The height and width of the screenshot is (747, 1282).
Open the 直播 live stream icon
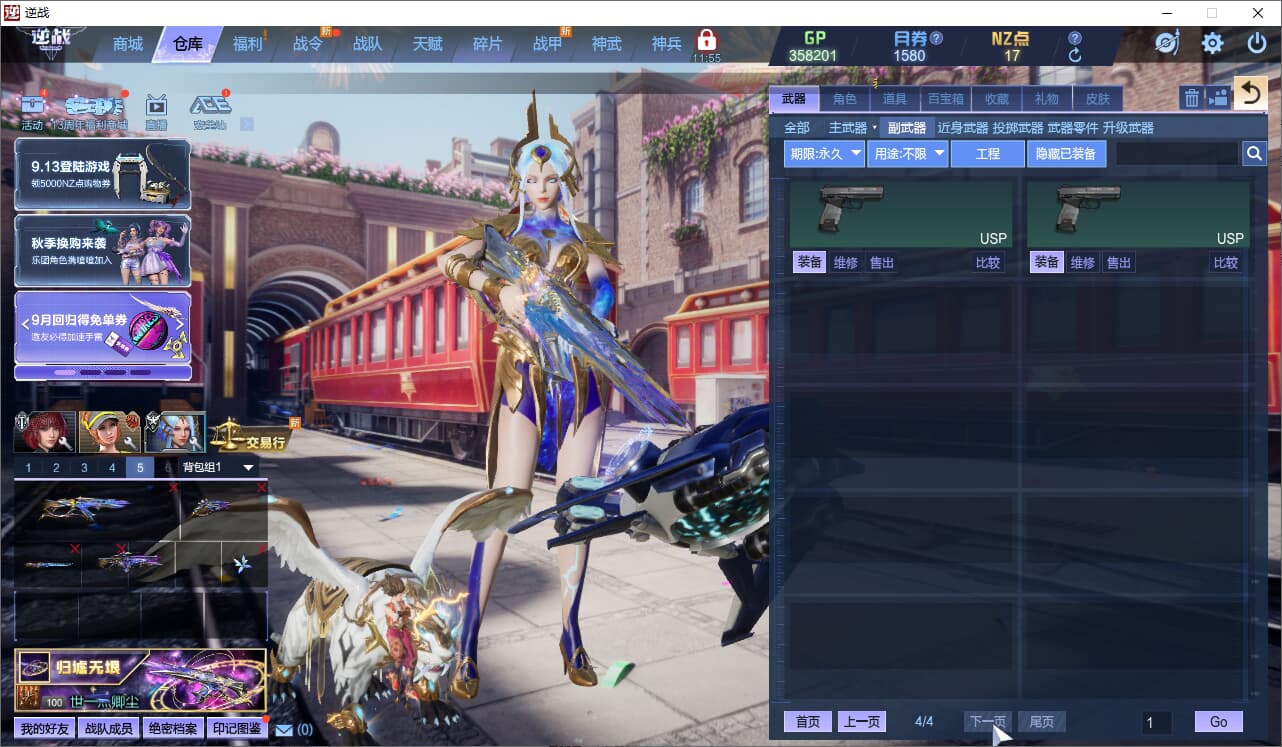[x=156, y=111]
